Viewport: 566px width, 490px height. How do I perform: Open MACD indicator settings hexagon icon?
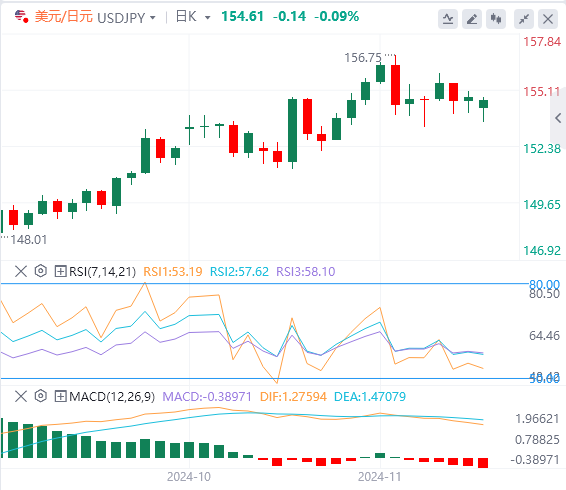41,396
